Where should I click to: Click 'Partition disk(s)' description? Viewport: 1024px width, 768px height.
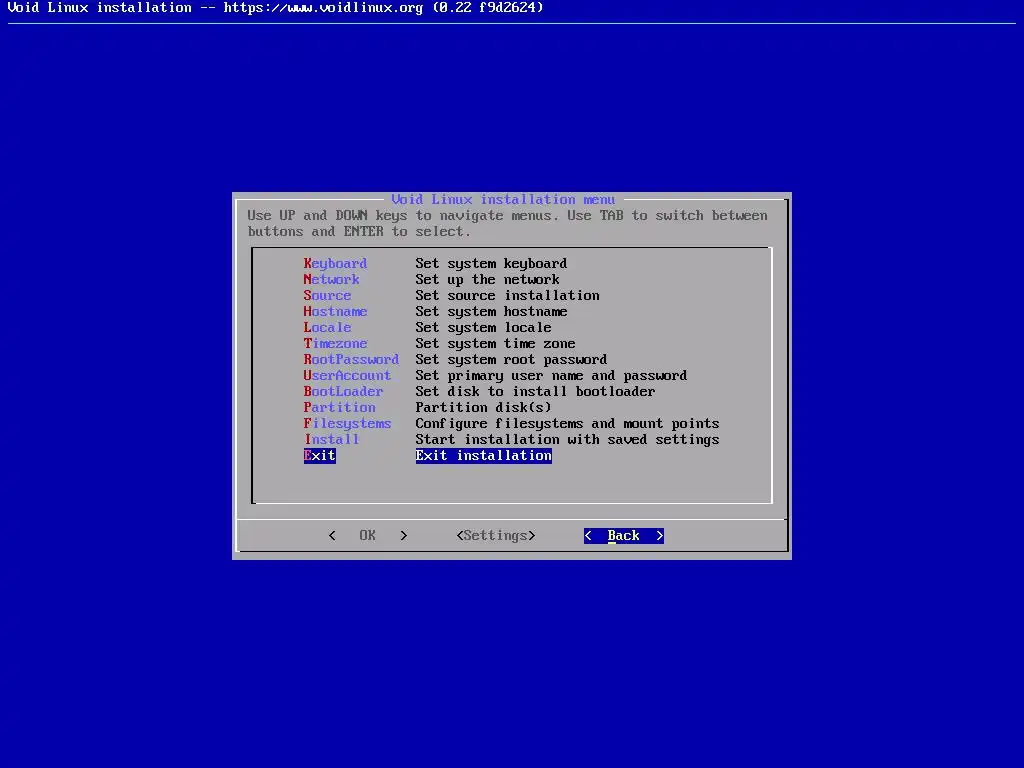[x=483, y=408]
